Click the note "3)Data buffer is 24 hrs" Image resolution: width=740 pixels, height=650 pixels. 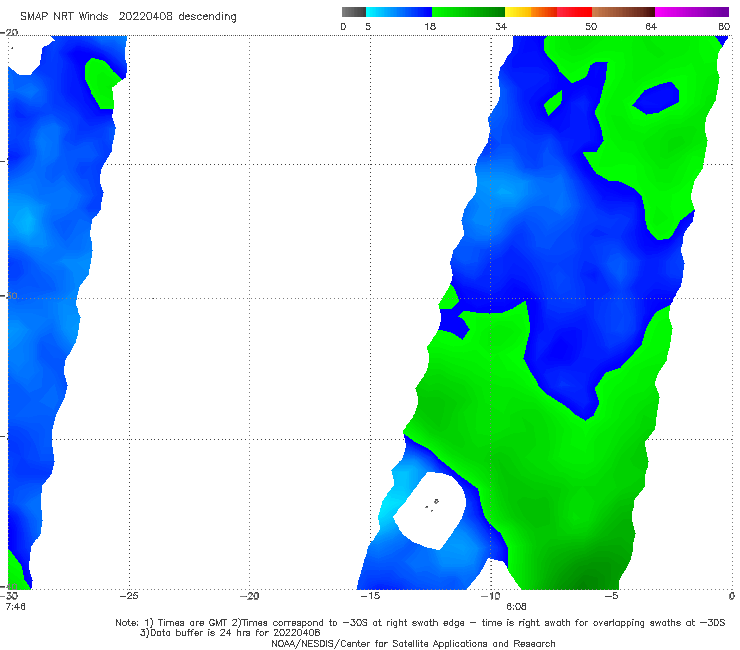point(230,633)
